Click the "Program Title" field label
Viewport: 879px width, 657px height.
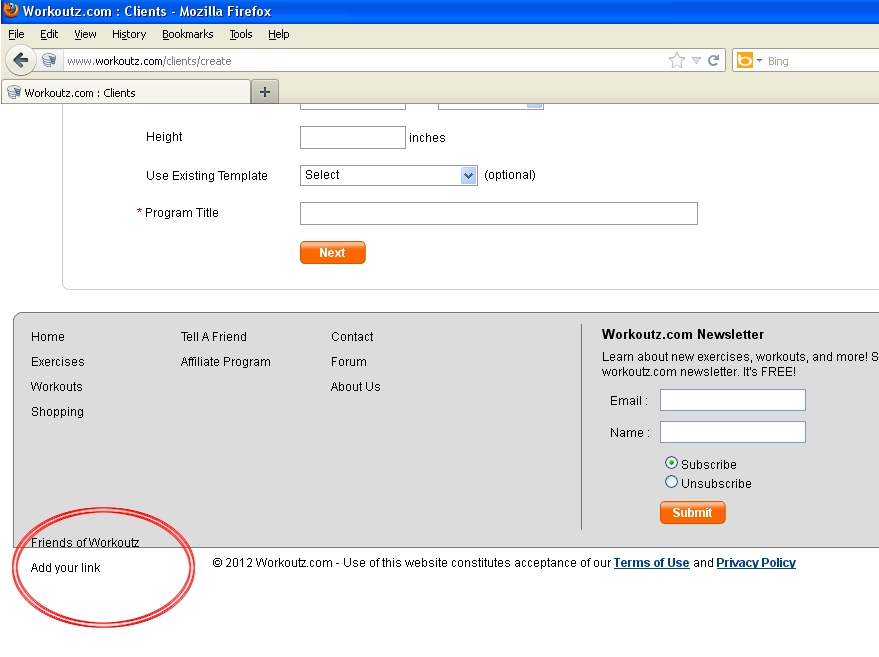coord(182,212)
